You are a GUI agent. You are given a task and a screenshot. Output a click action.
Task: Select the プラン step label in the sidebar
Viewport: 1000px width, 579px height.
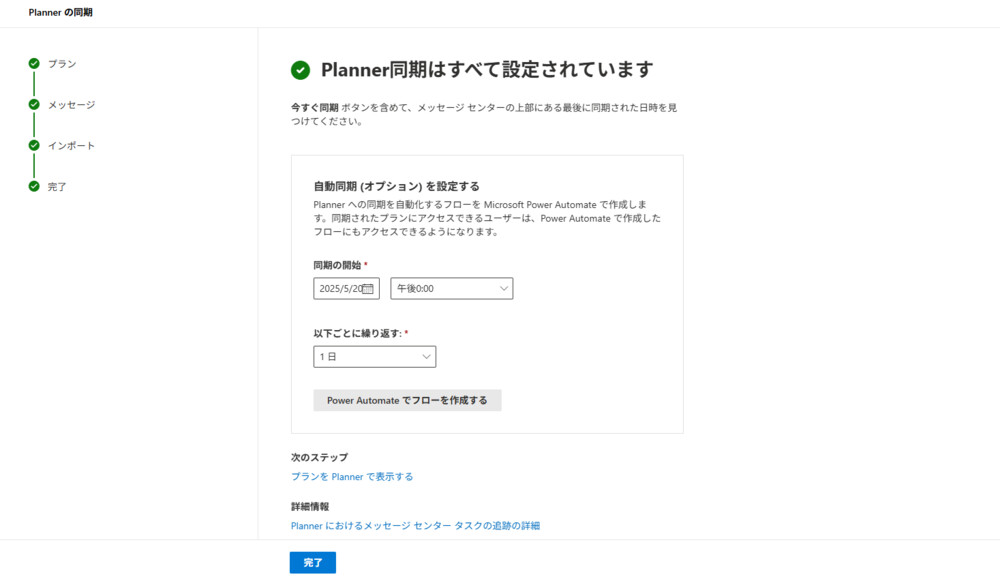62,64
